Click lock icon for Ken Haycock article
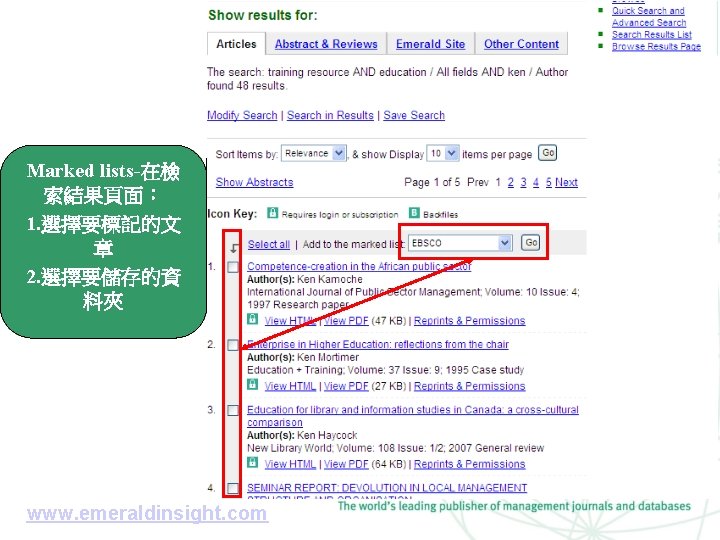The image size is (720, 540). coord(253,462)
